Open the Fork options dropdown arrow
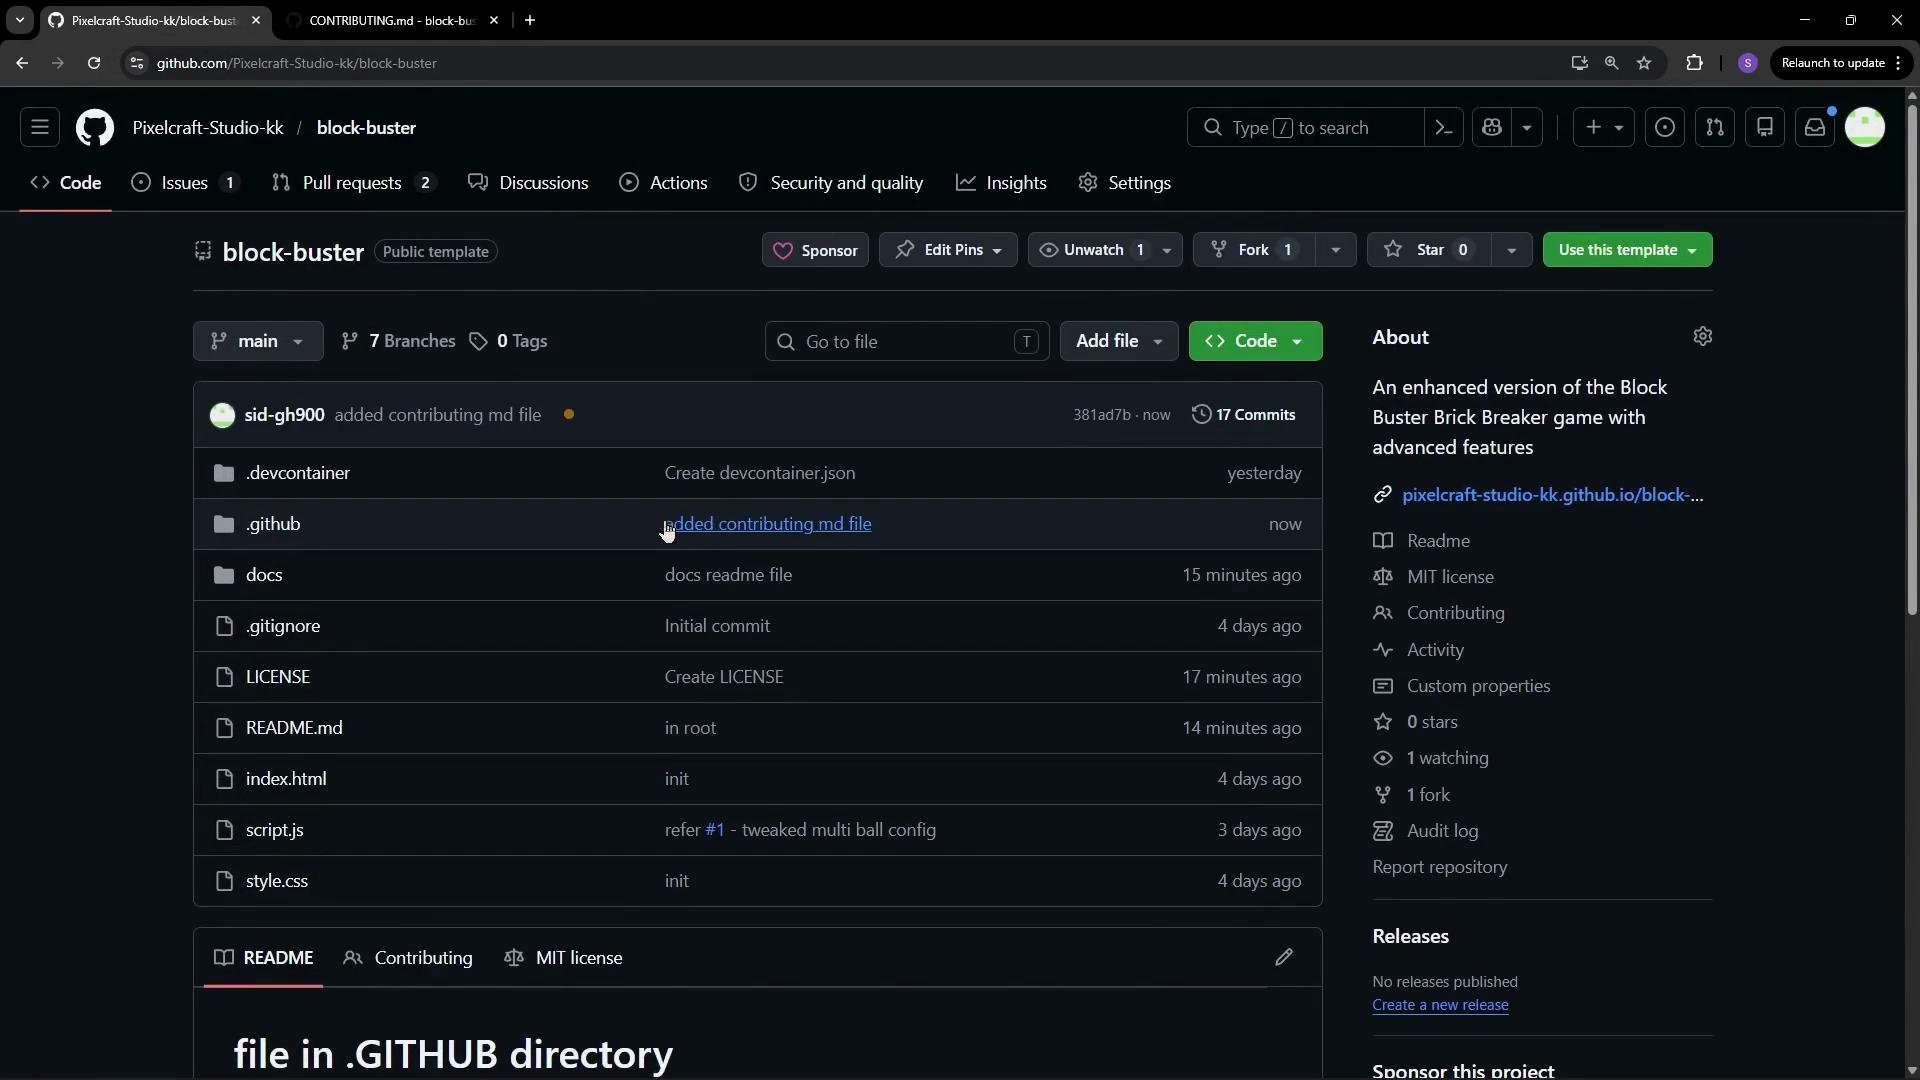 [1335, 250]
